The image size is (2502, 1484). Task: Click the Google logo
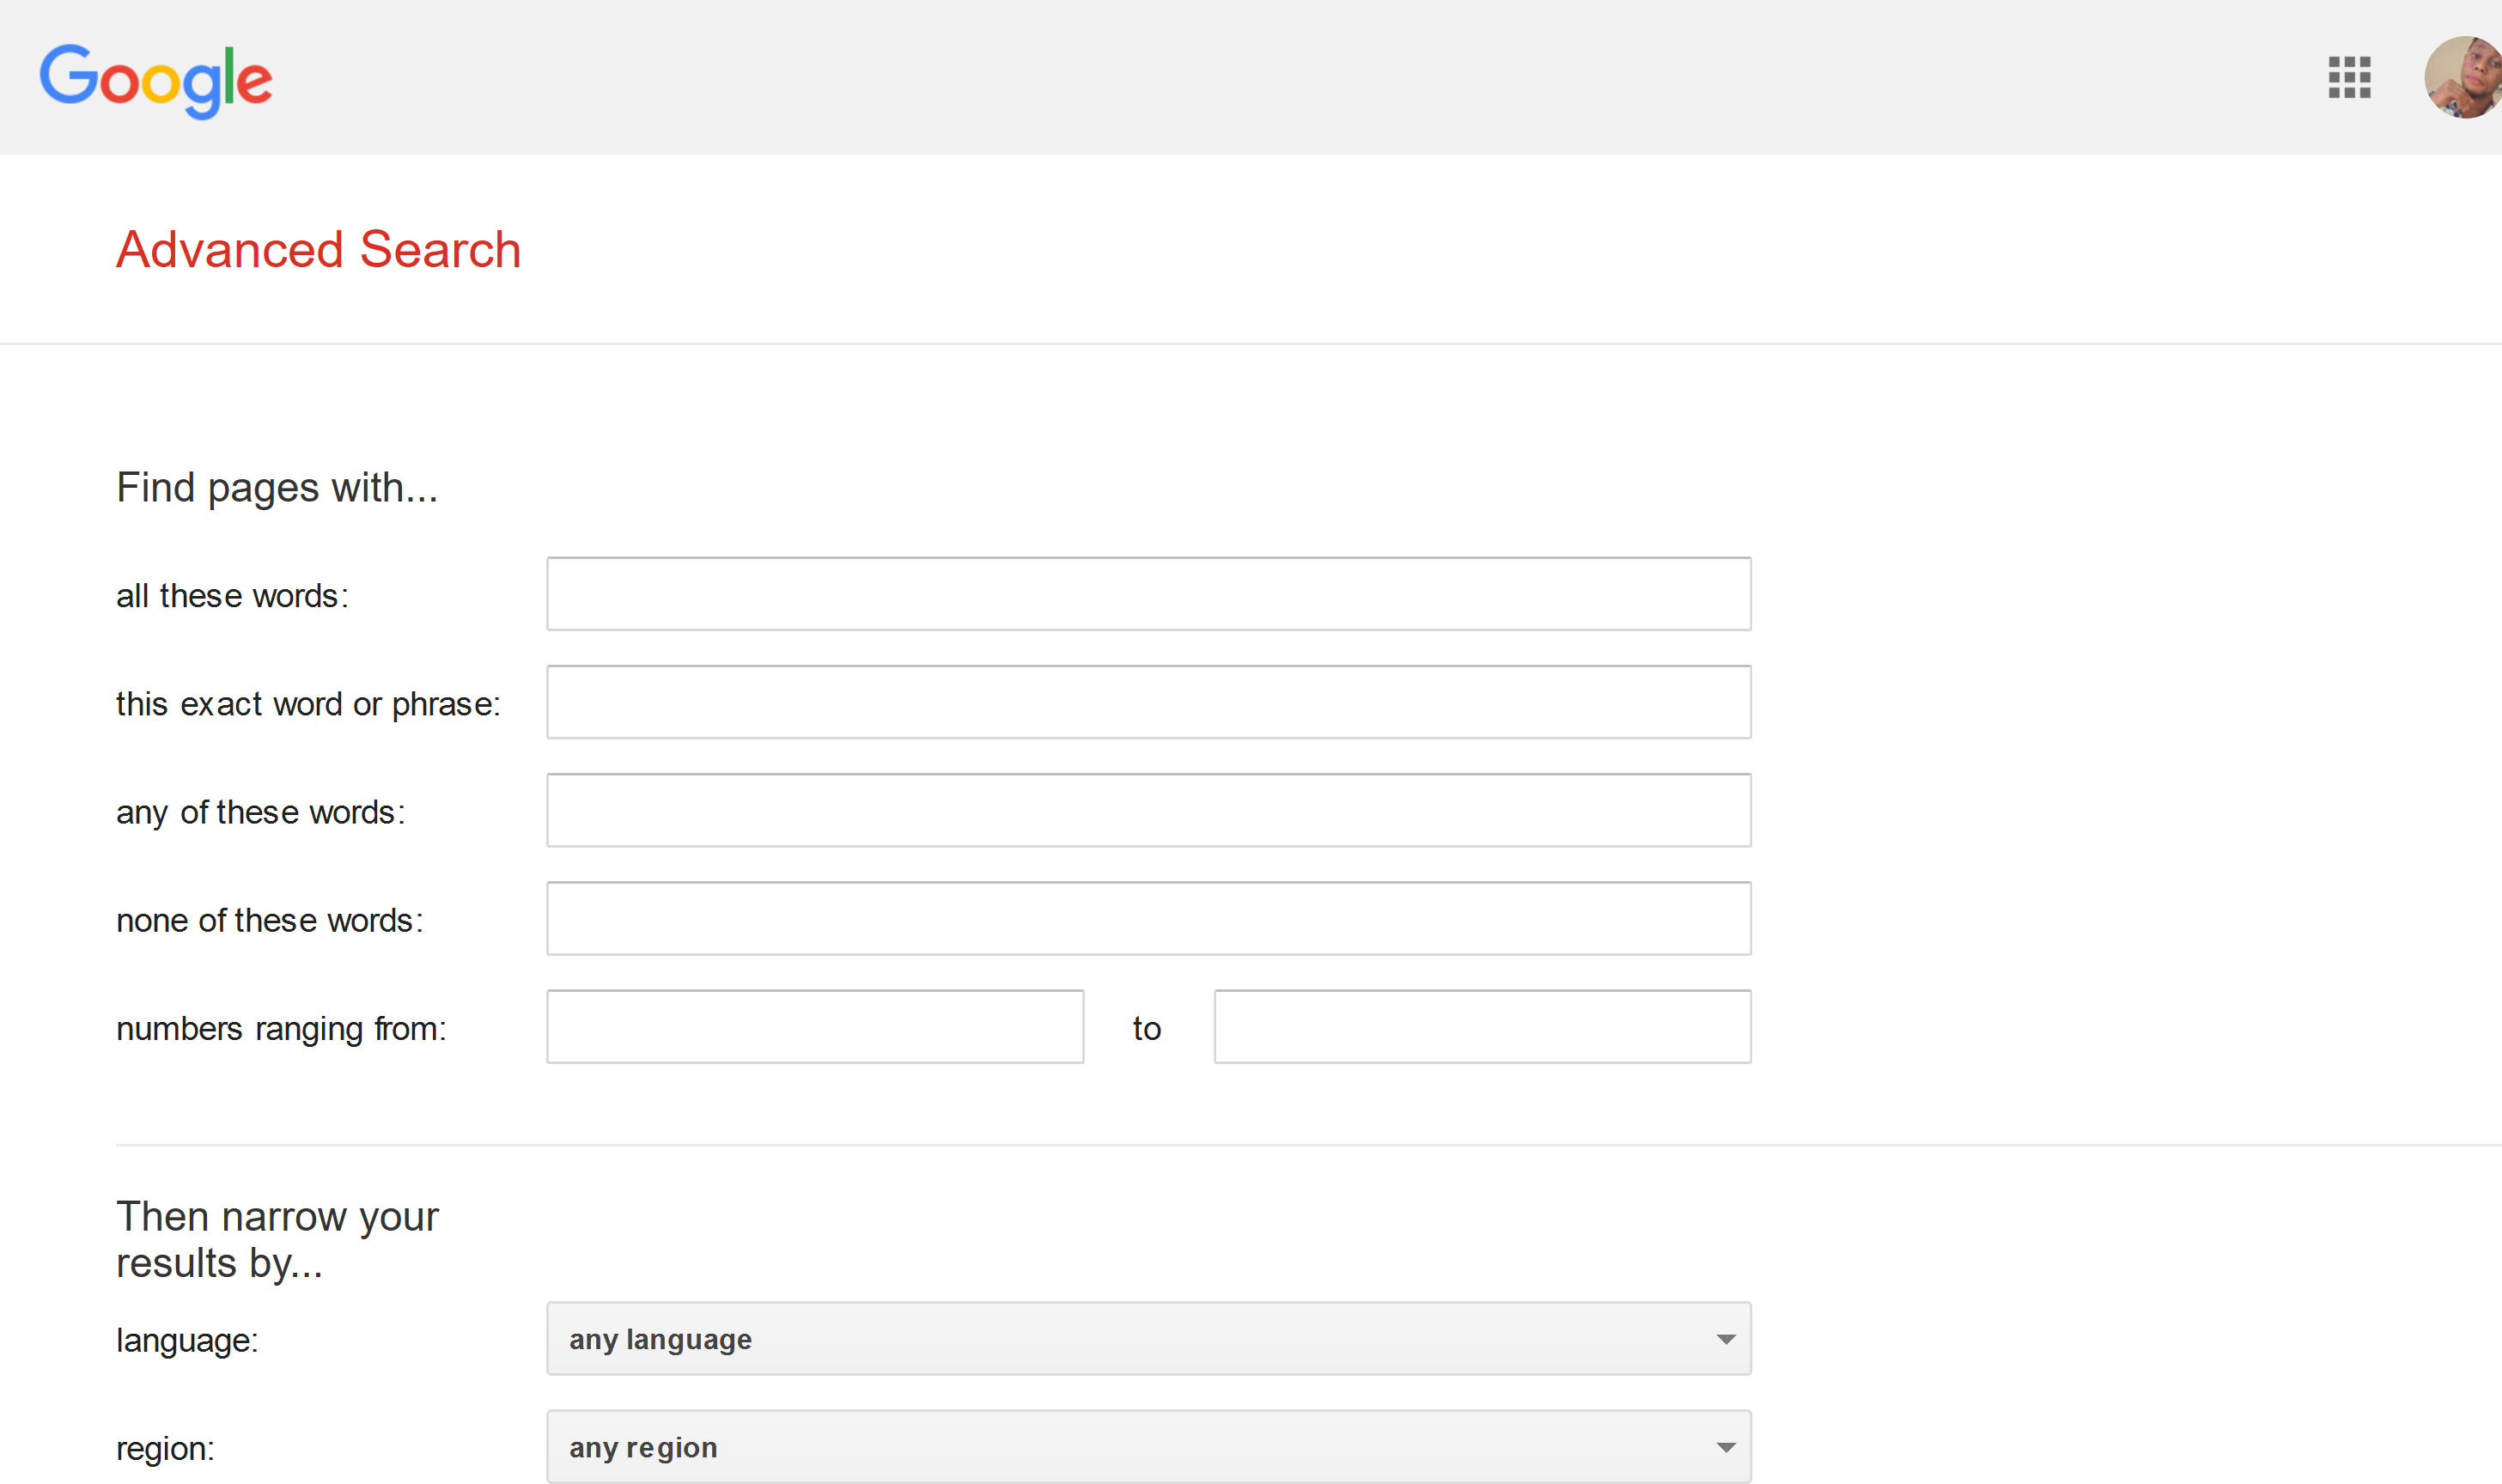pos(156,80)
